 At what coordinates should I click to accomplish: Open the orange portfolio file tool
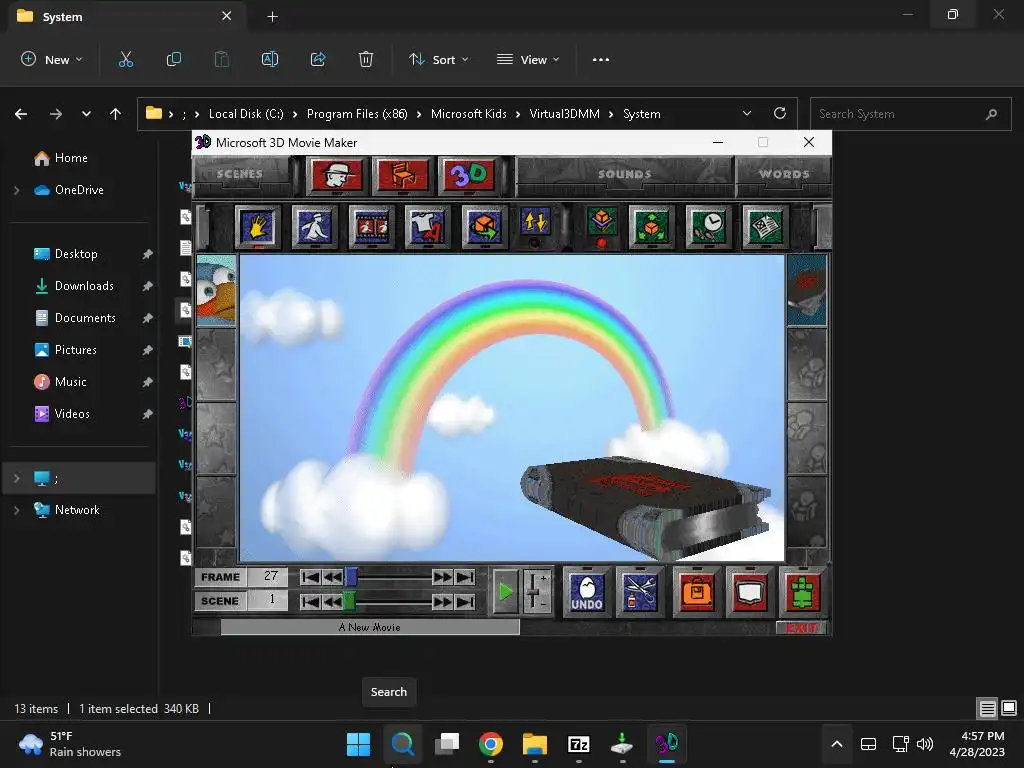697,592
